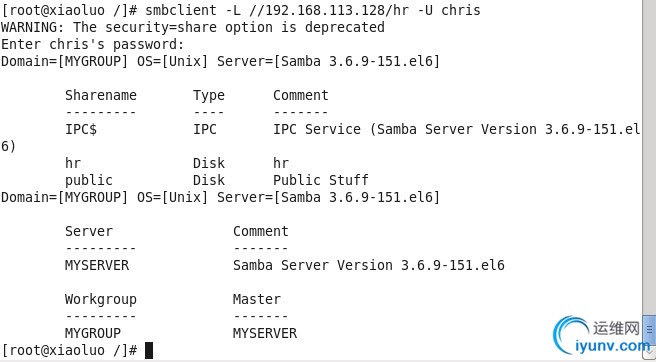Click the Server column header
656x362 pixels.
(89, 231)
